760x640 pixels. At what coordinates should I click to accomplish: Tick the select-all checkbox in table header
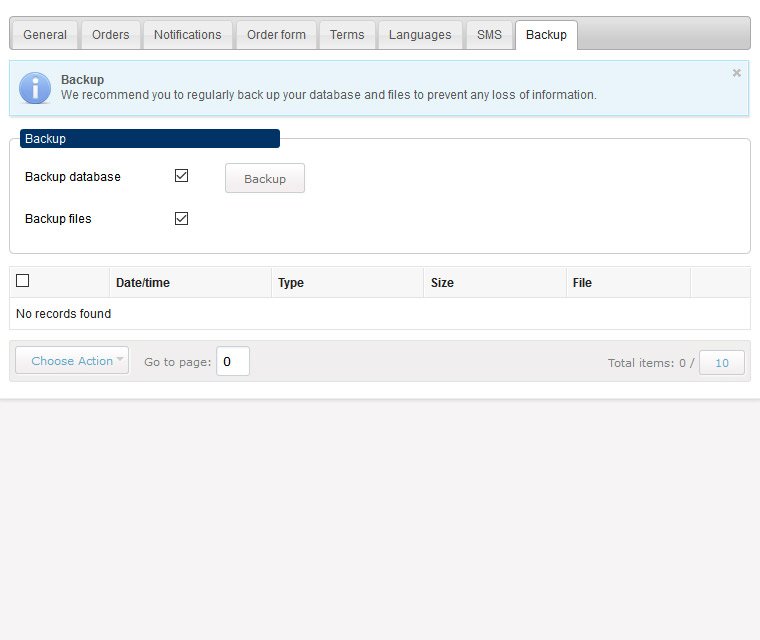22,281
